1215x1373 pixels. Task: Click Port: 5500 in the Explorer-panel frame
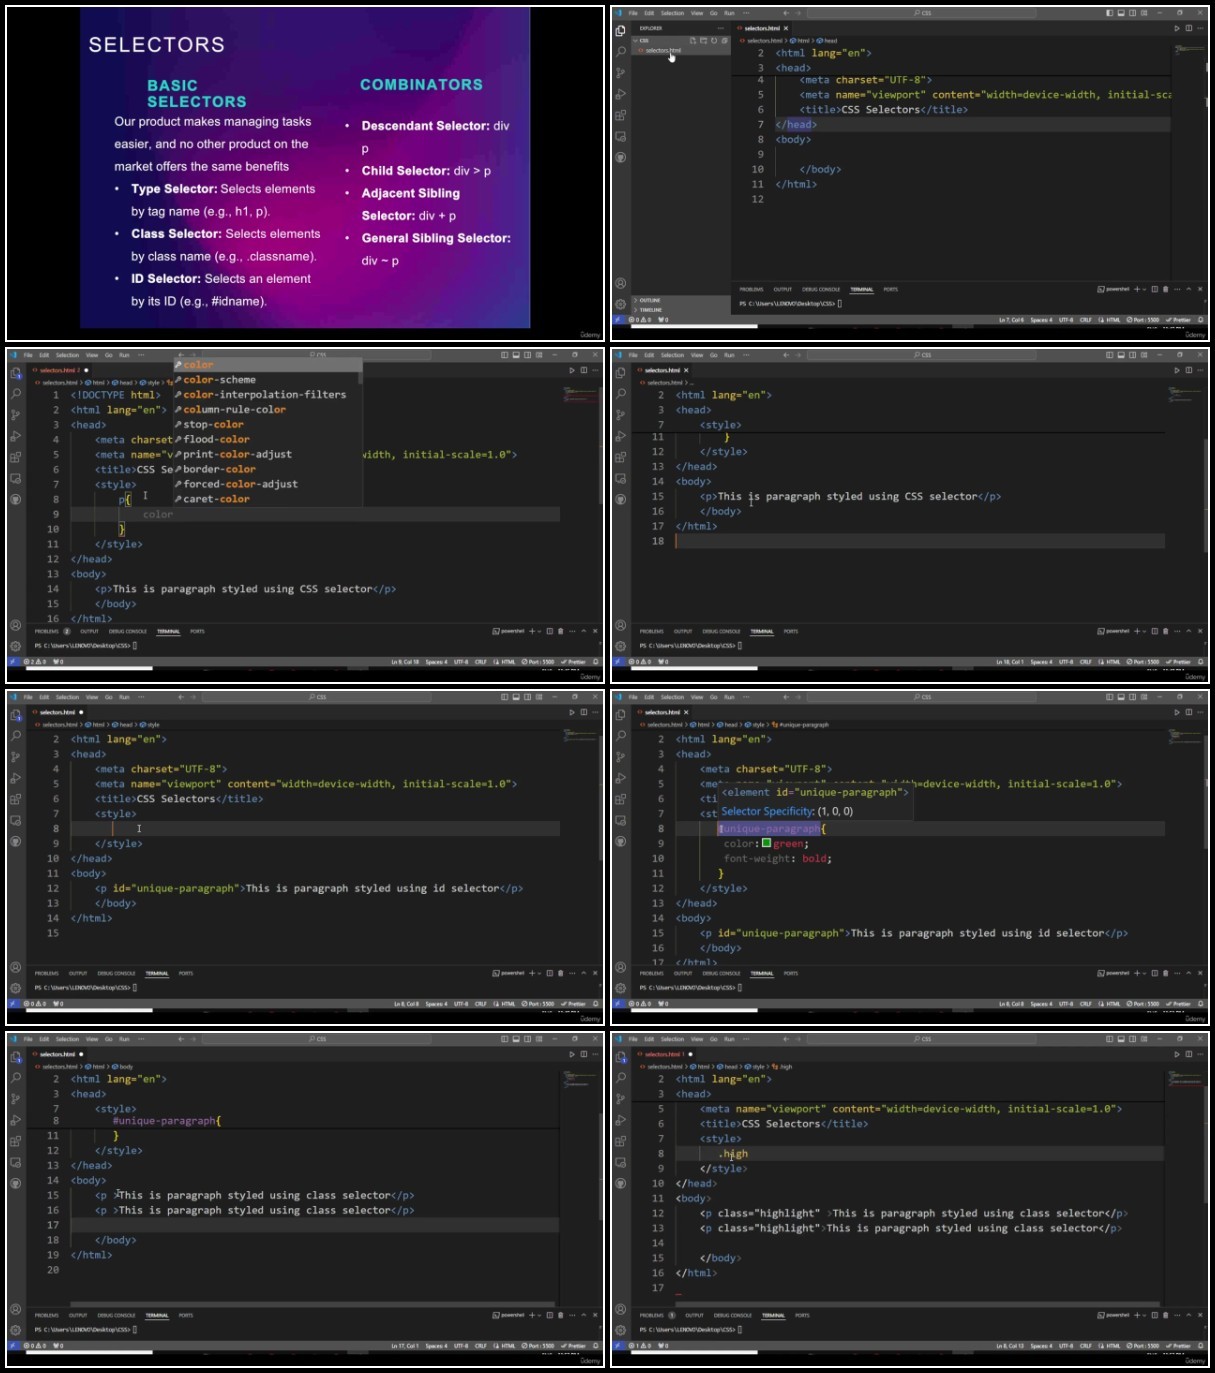(1143, 320)
